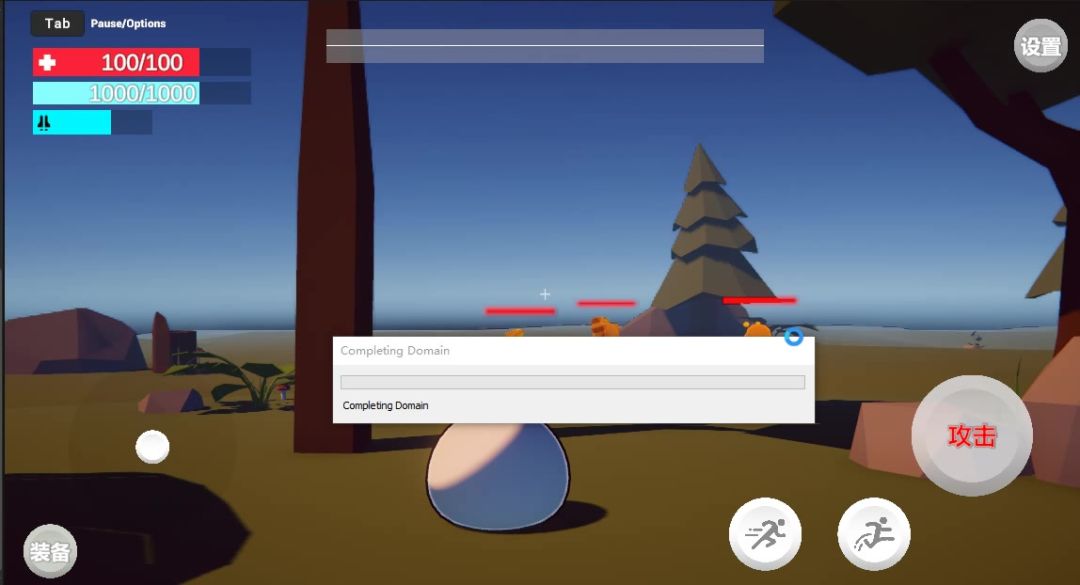The image size is (1080, 585).
Task: Select the blue slime player character
Action: [x=497, y=473]
